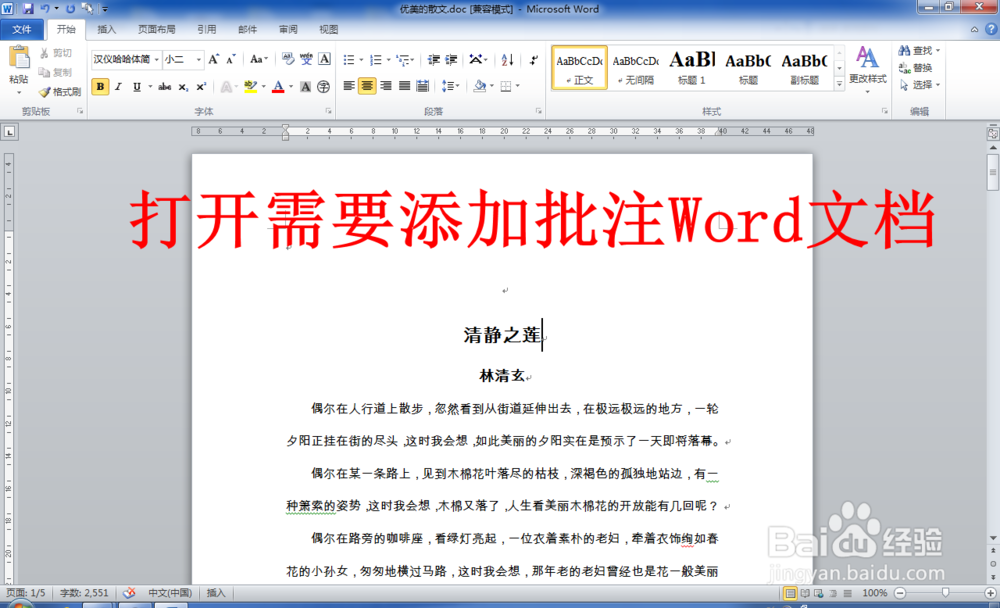
Task: Increase the font size
Action: pyautogui.click(x=214, y=60)
